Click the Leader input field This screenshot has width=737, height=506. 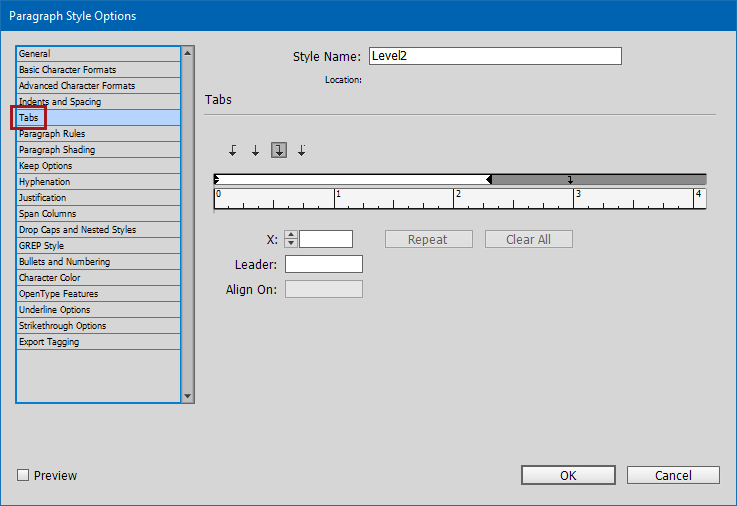[x=324, y=264]
